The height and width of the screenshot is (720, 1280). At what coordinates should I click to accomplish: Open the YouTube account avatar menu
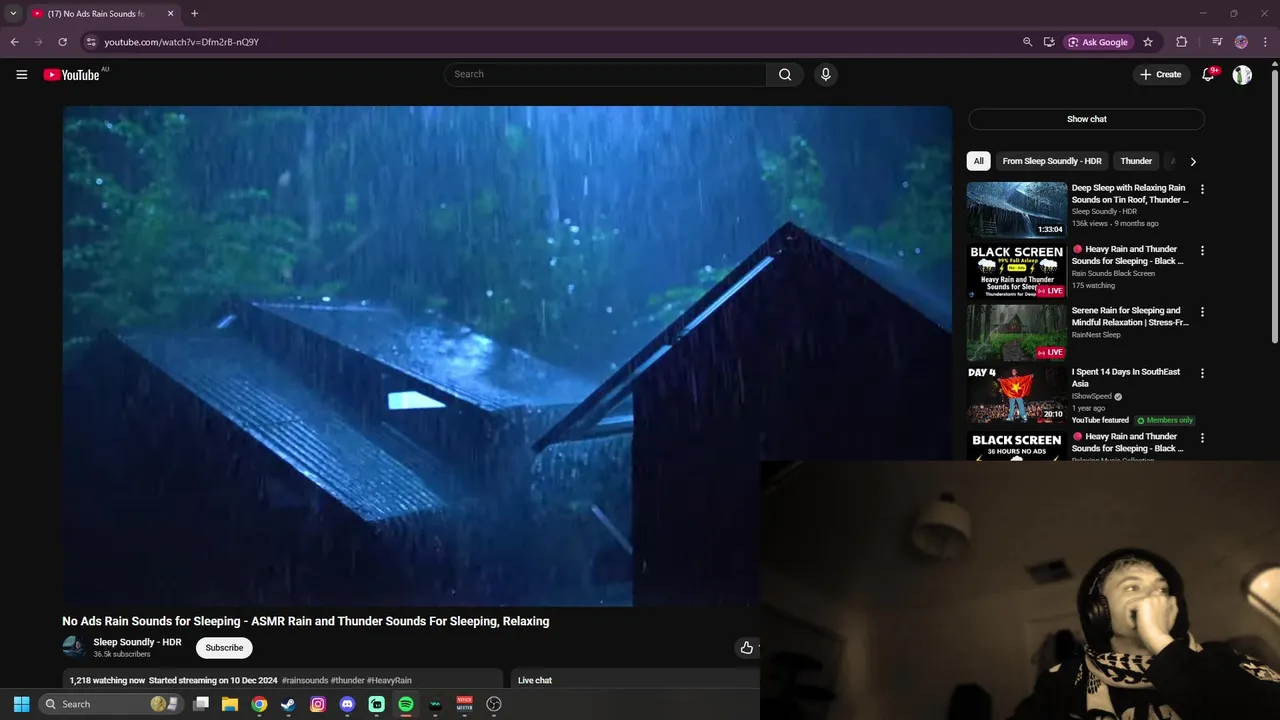(1242, 74)
